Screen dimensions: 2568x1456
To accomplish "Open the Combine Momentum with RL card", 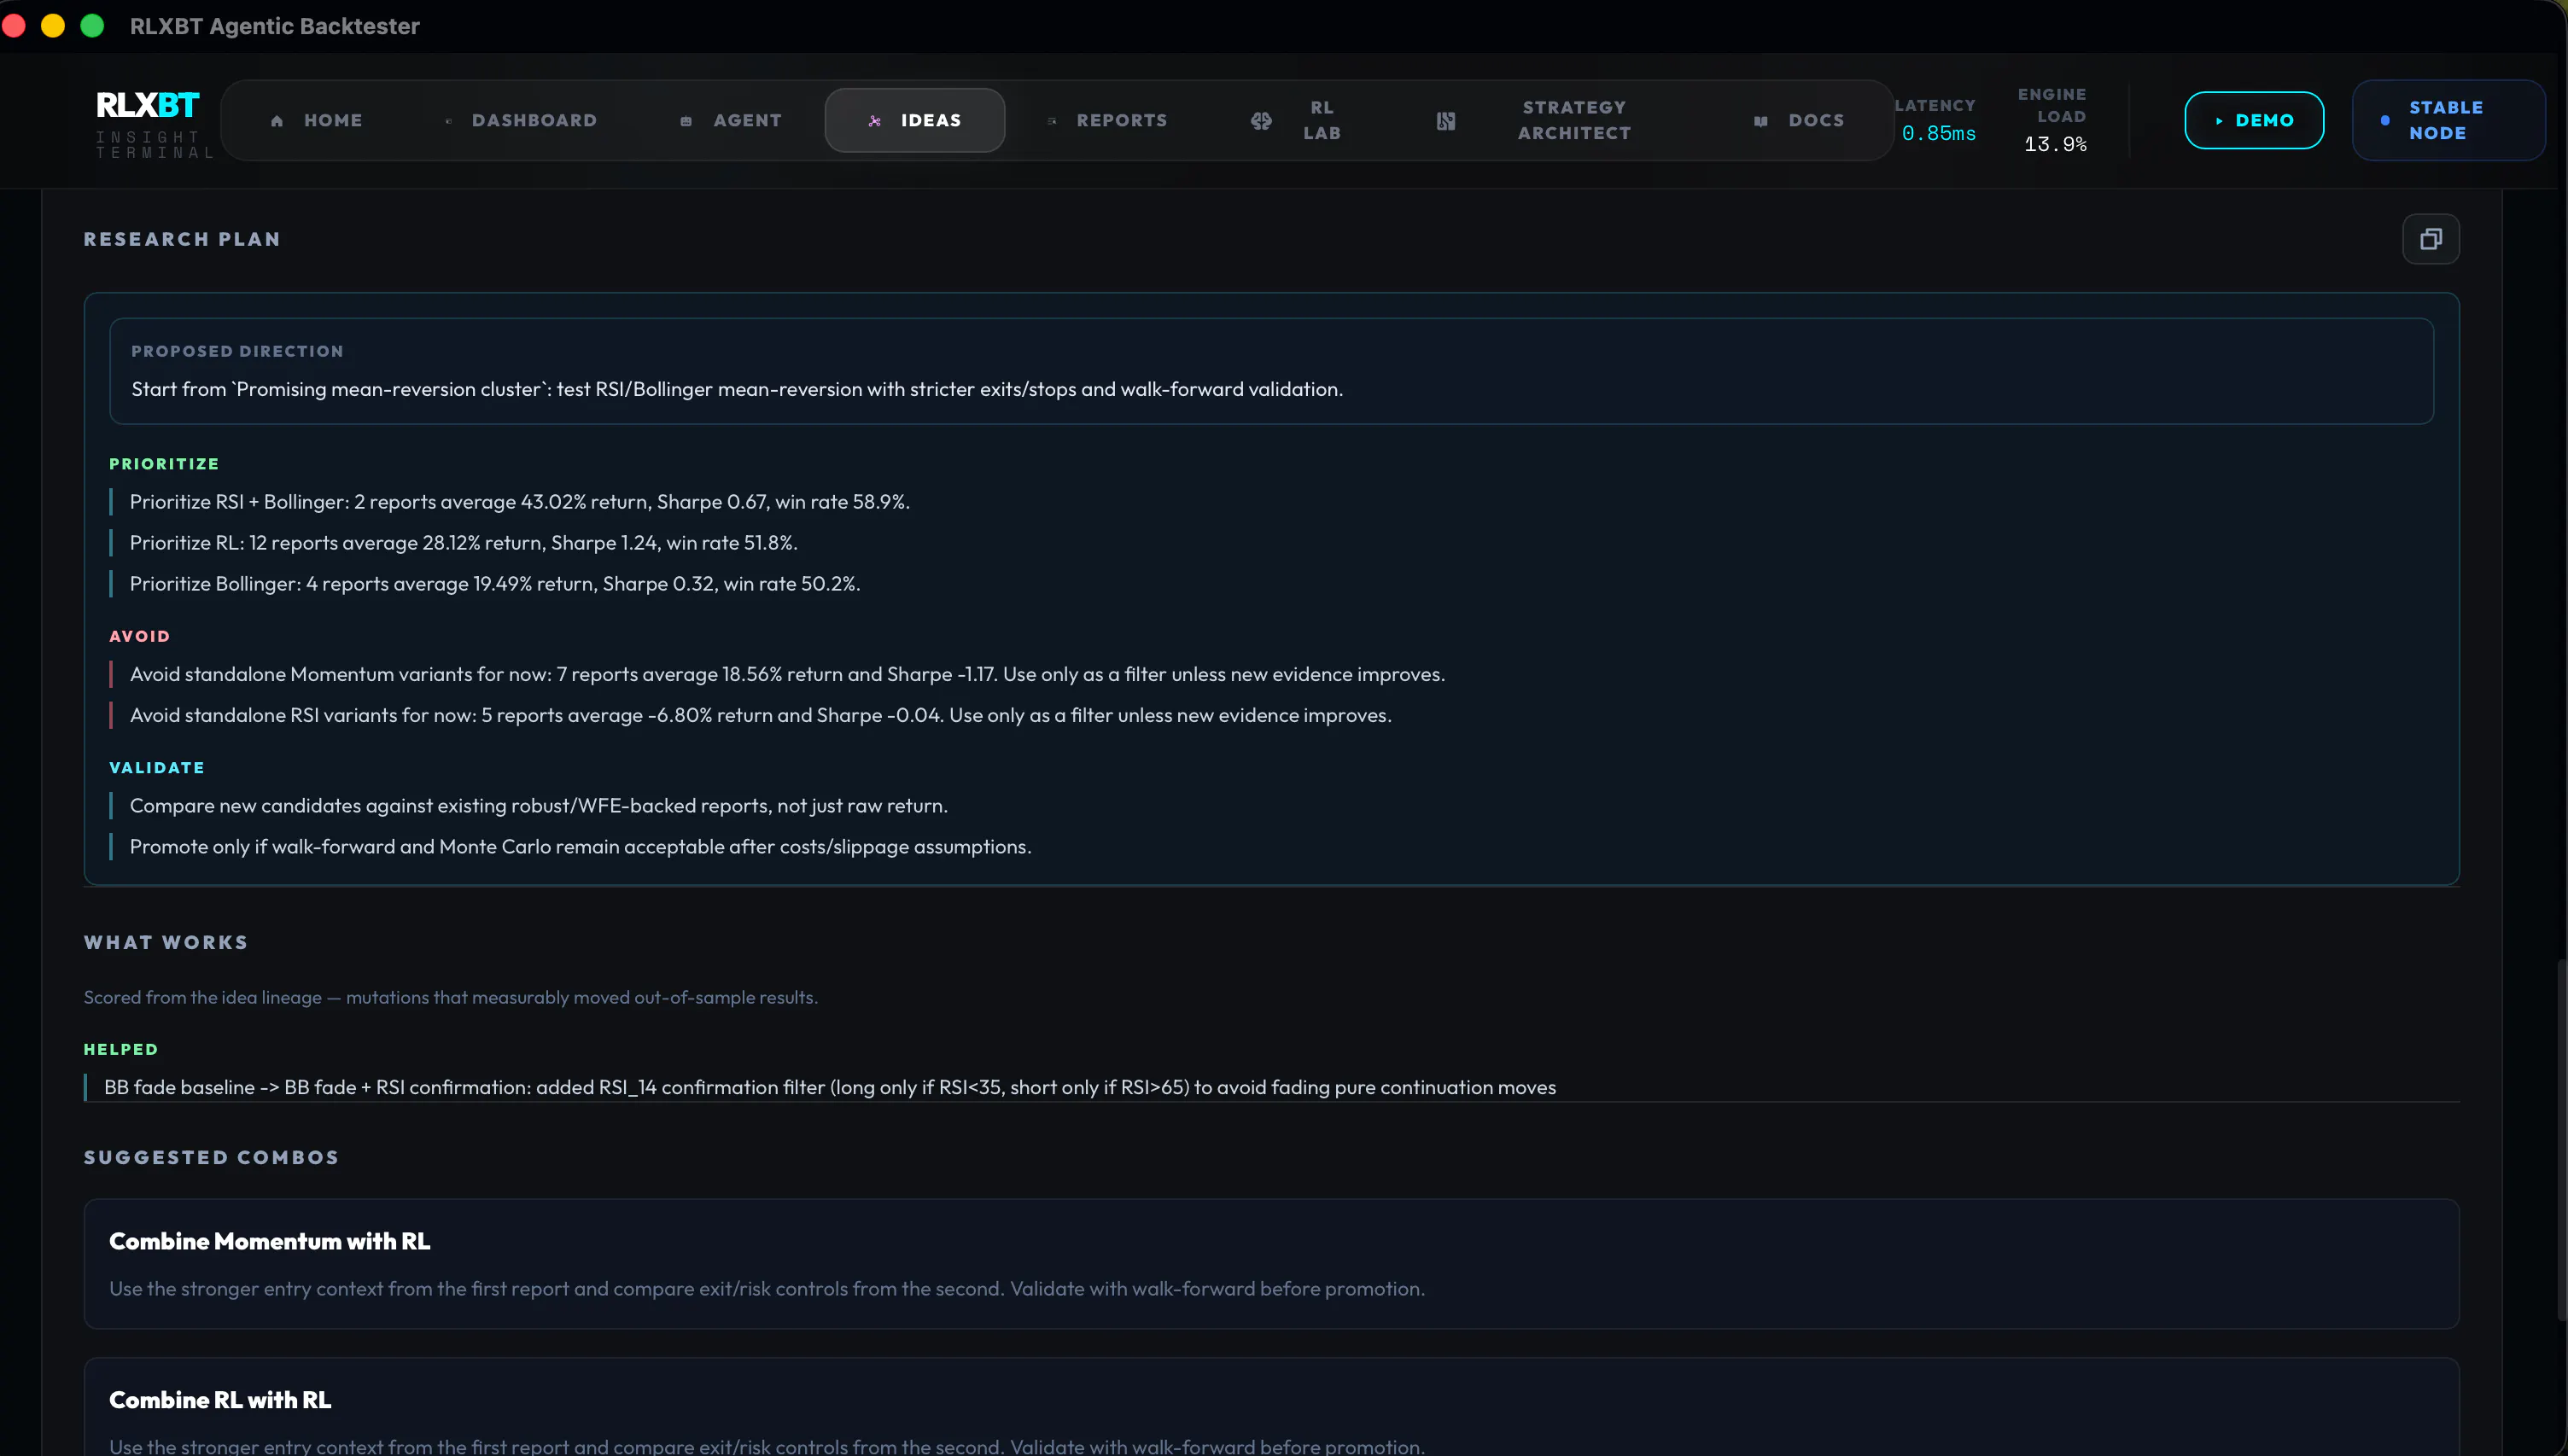I will (1271, 1264).
